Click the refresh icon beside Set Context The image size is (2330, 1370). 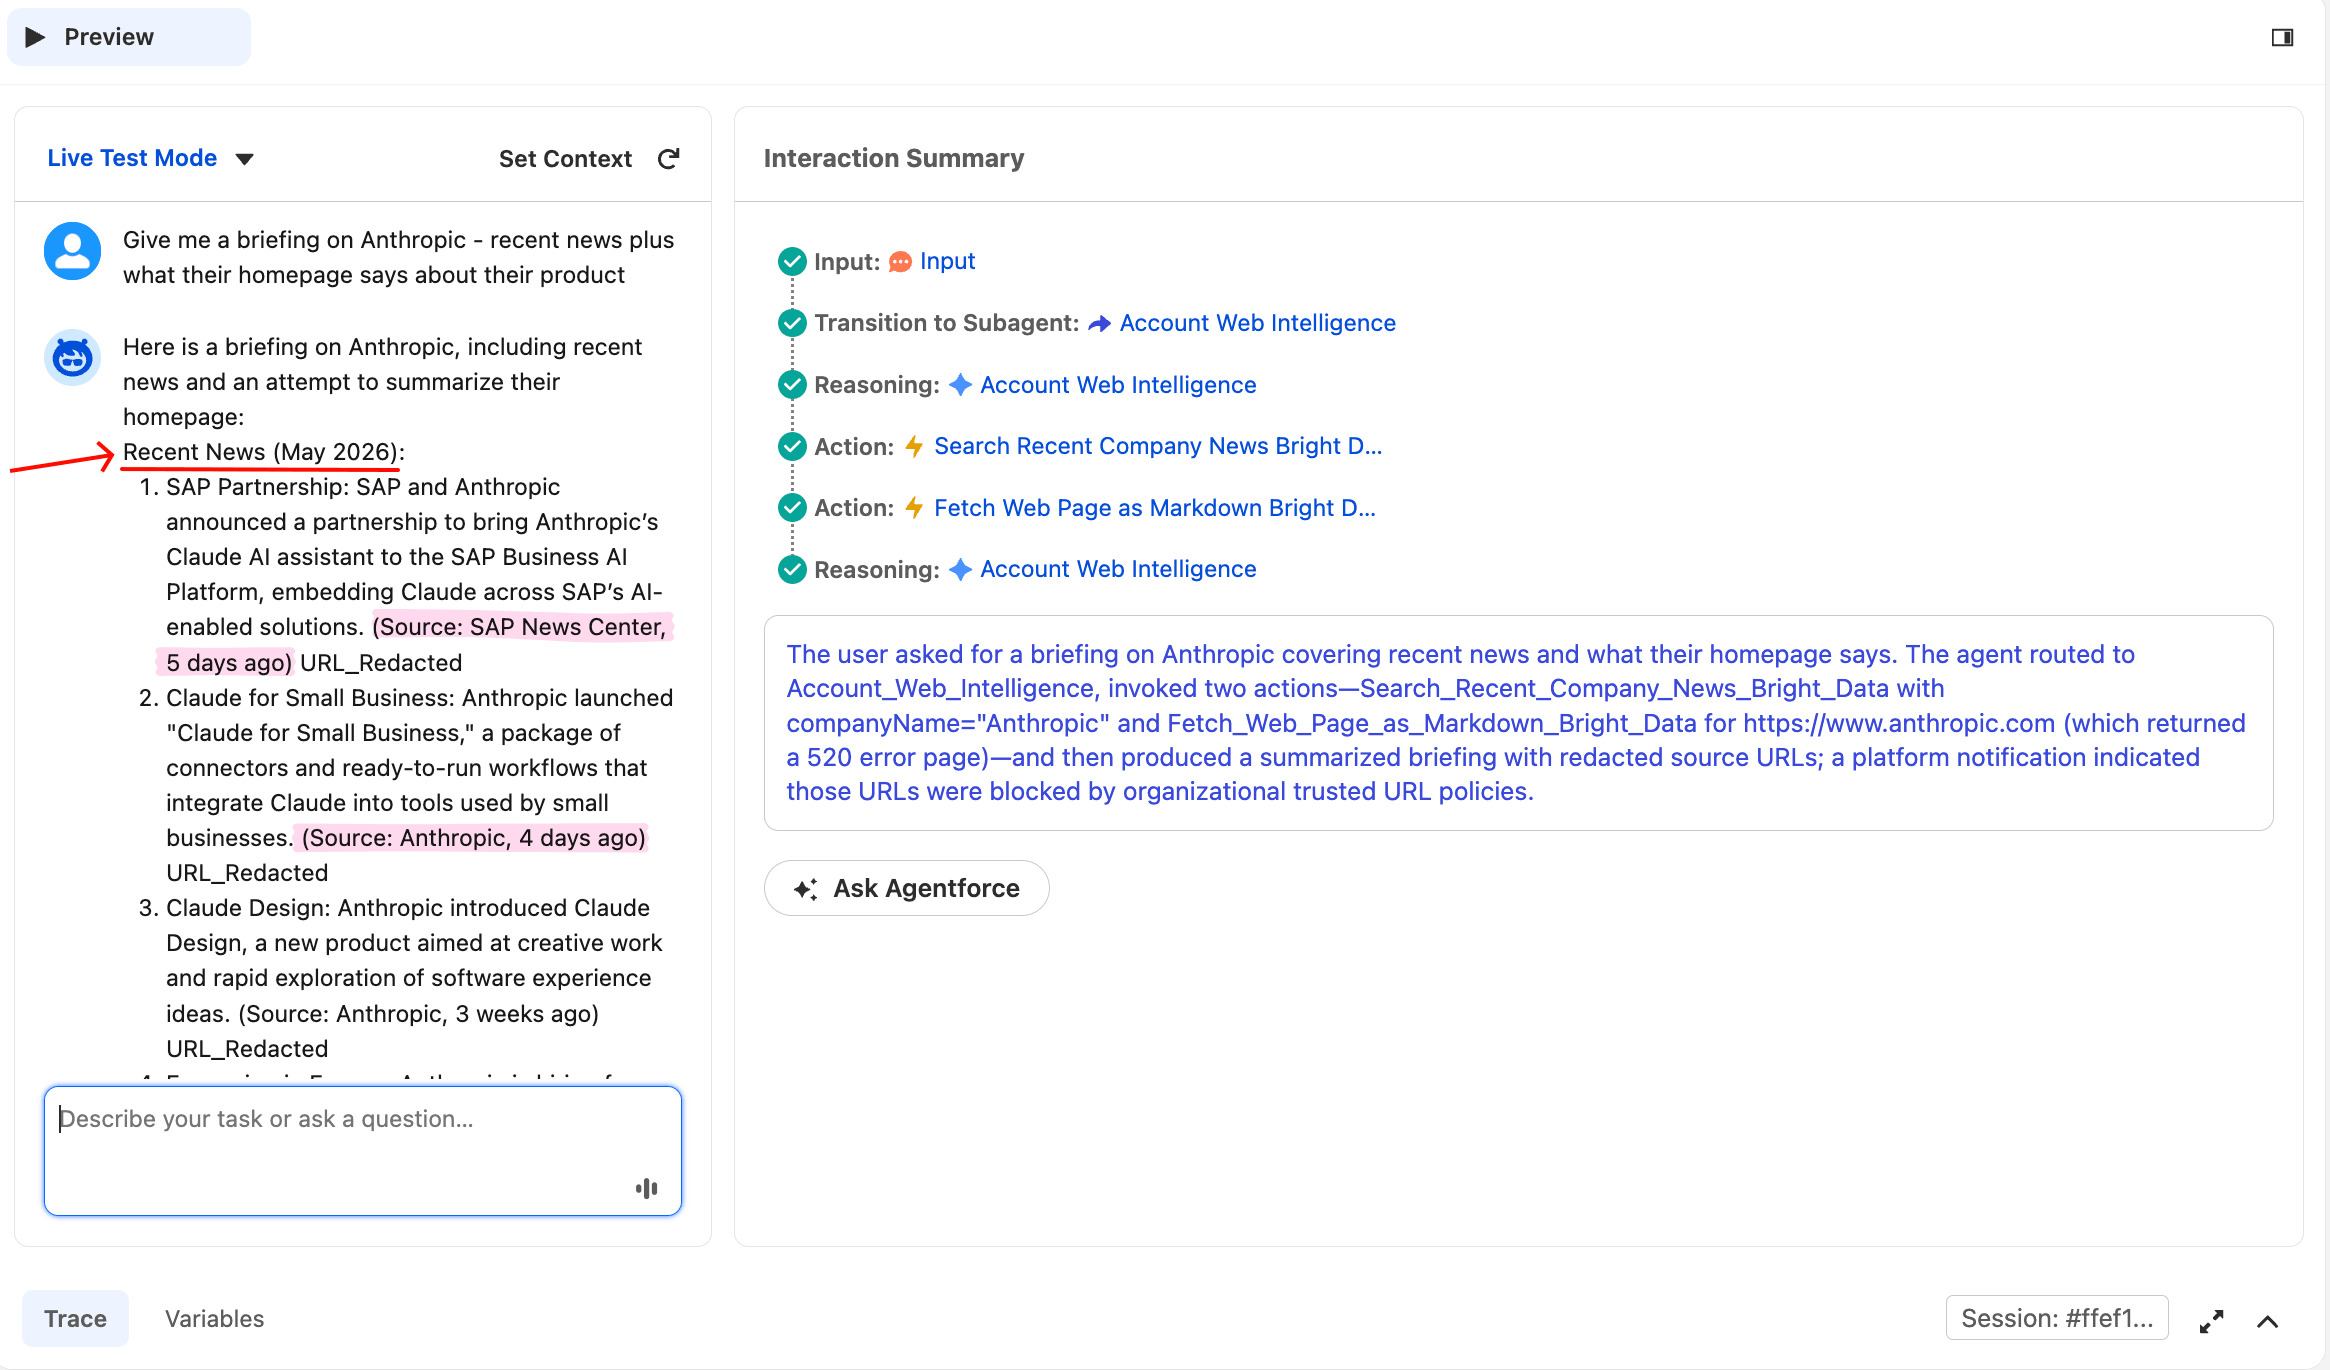pos(669,158)
